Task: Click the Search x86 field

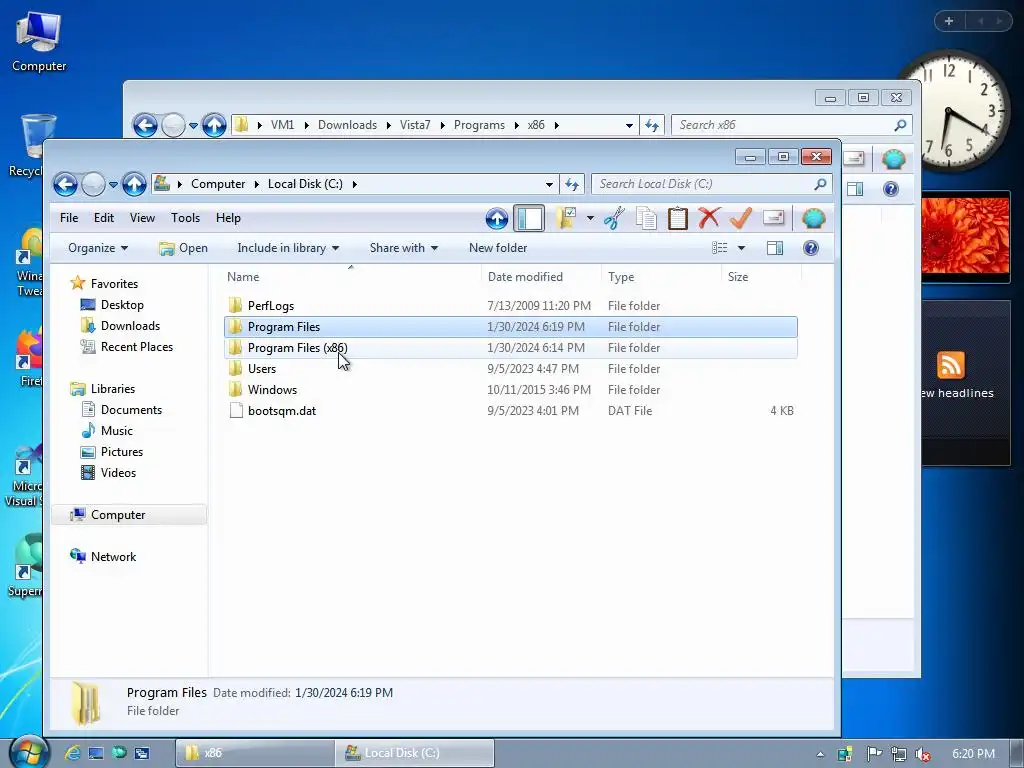Action: point(792,125)
